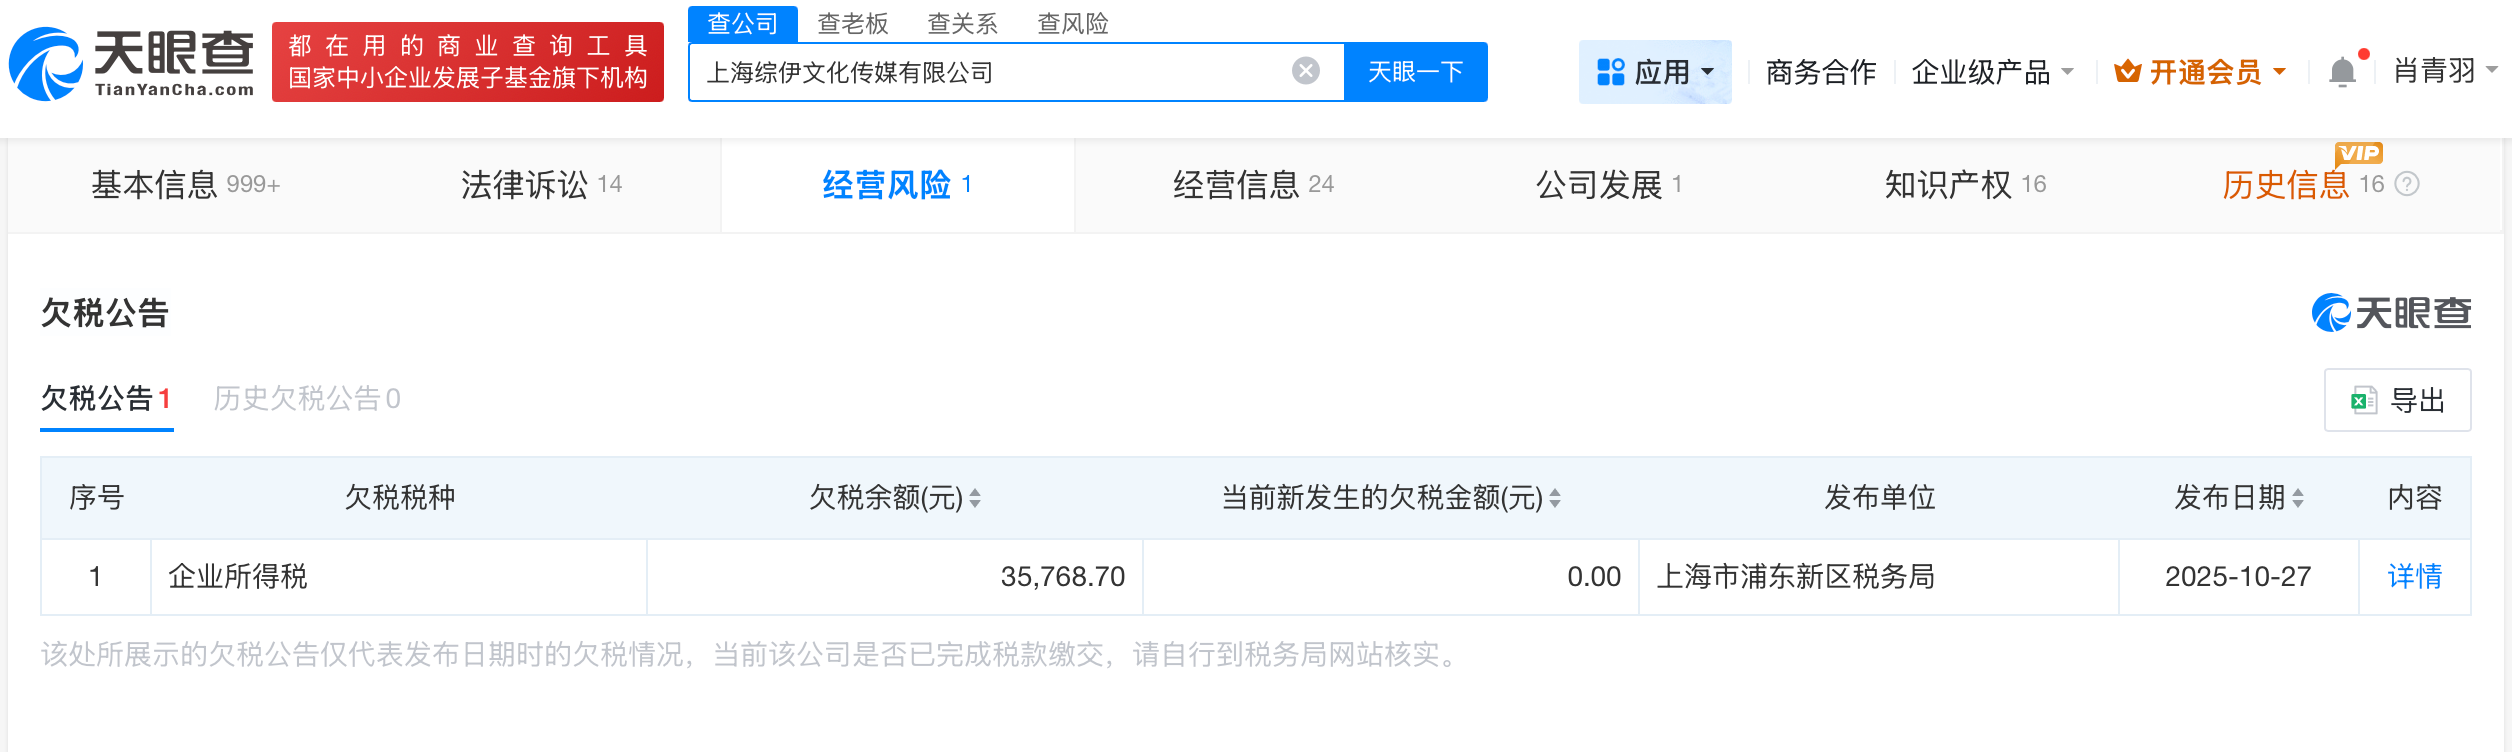The height and width of the screenshot is (752, 2512).
Task: Sort by 发布日期 column arrows
Action: 2298,498
